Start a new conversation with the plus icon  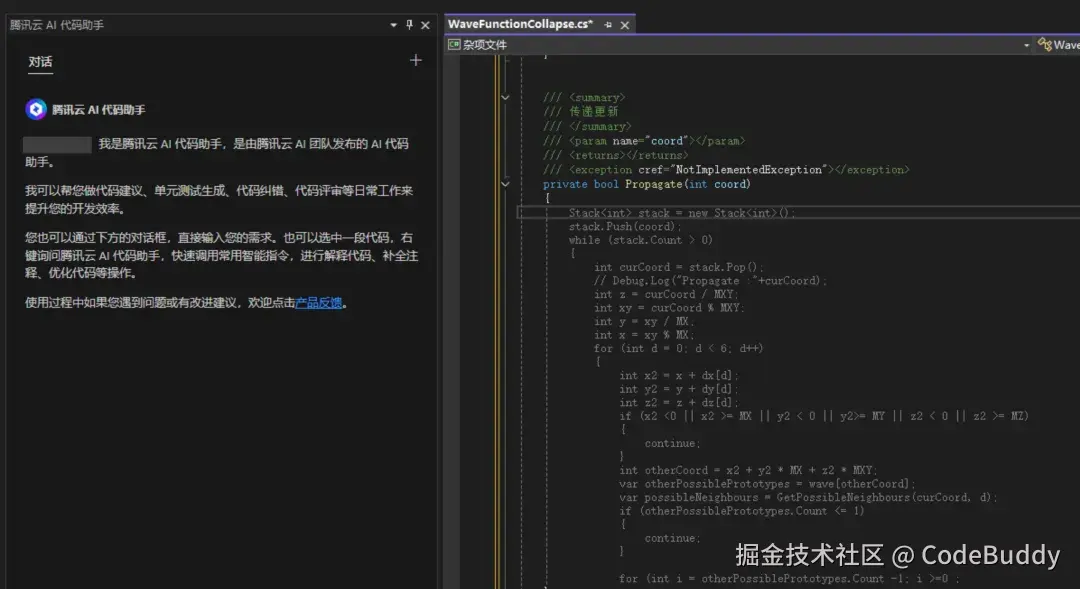click(415, 61)
